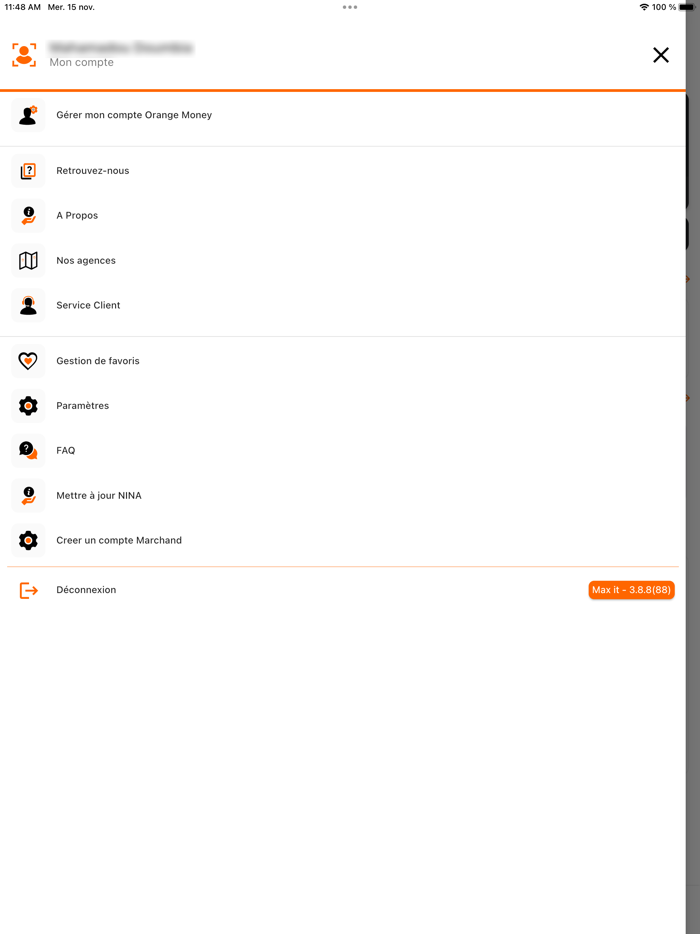
Task: Click the FAQ question mark icon
Action: click(28, 450)
